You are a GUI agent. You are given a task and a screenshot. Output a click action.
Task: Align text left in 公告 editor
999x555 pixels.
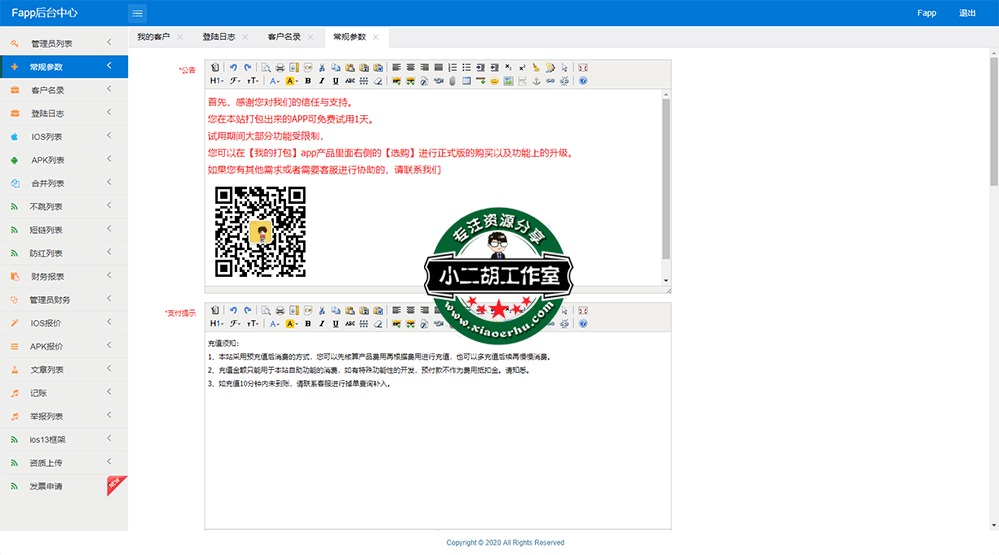(396, 68)
